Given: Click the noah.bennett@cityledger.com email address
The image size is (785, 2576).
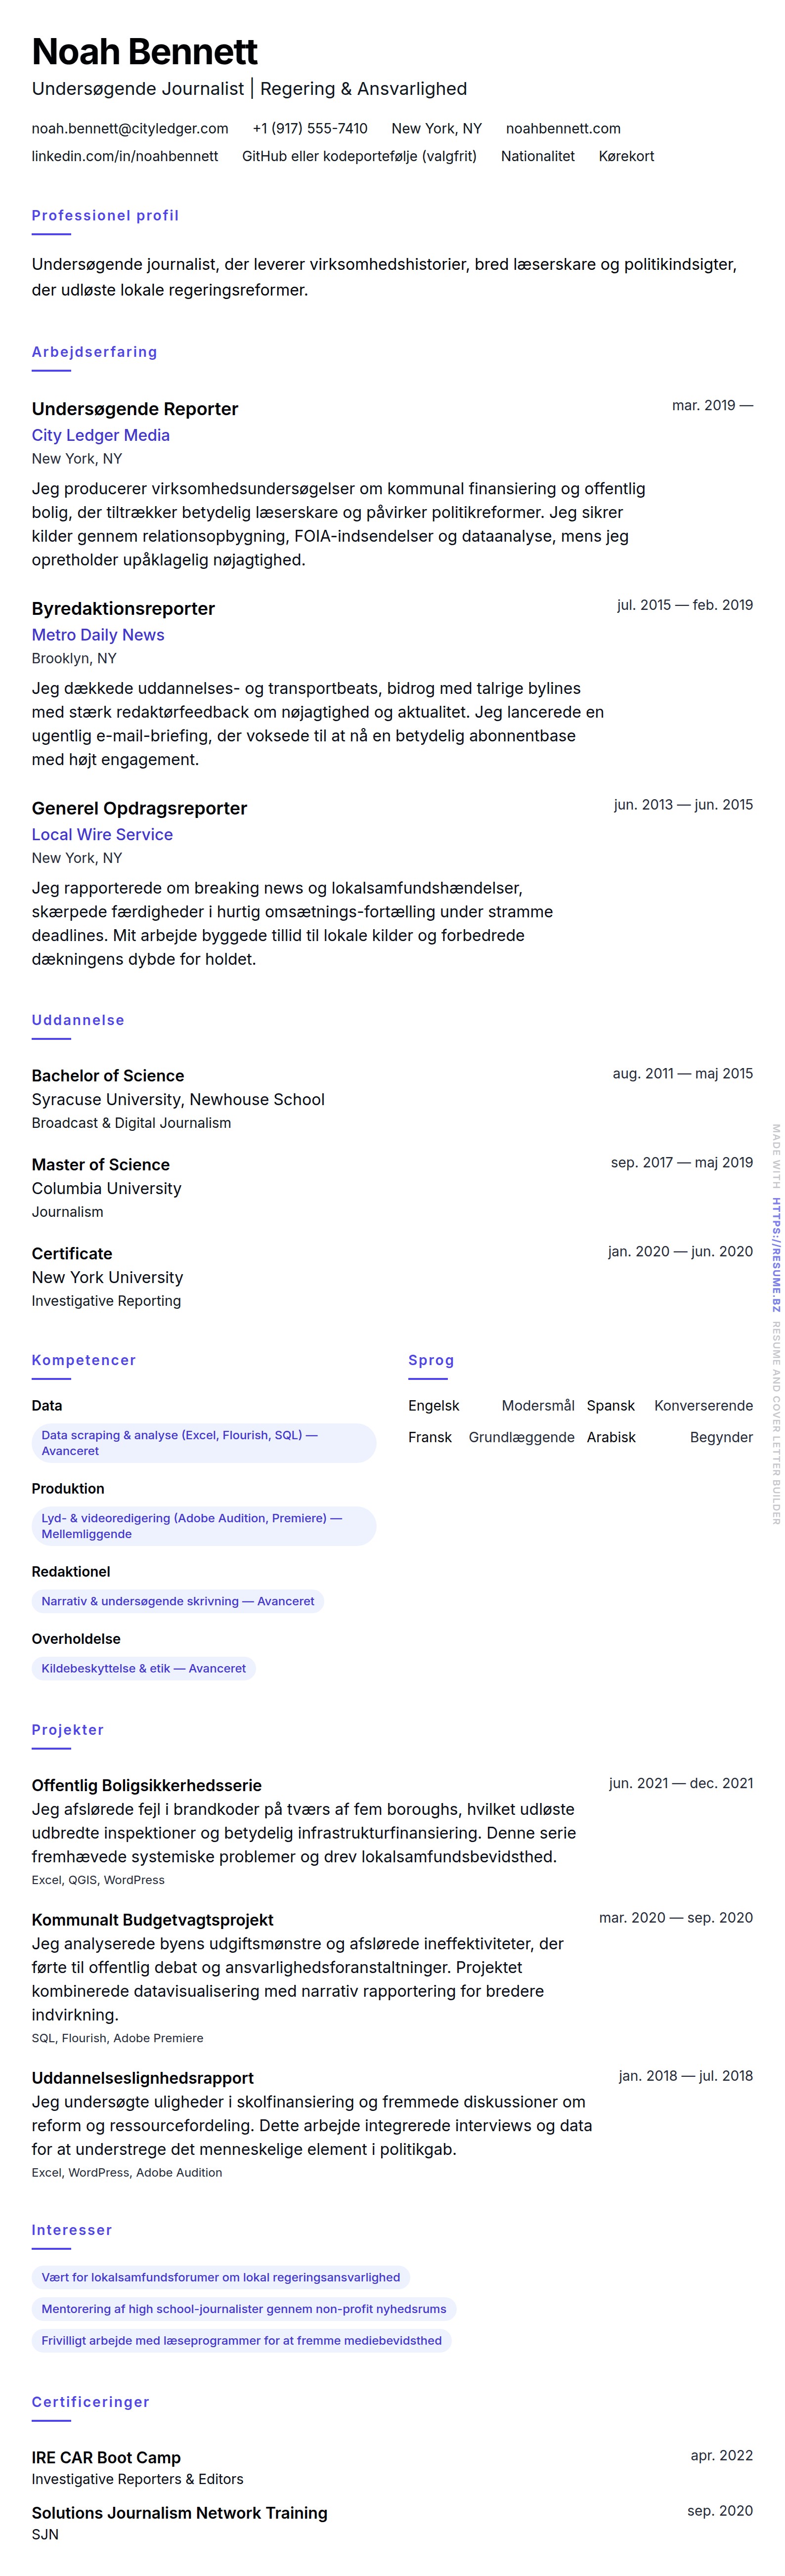Looking at the screenshot, I should click(x=130, y=129).
